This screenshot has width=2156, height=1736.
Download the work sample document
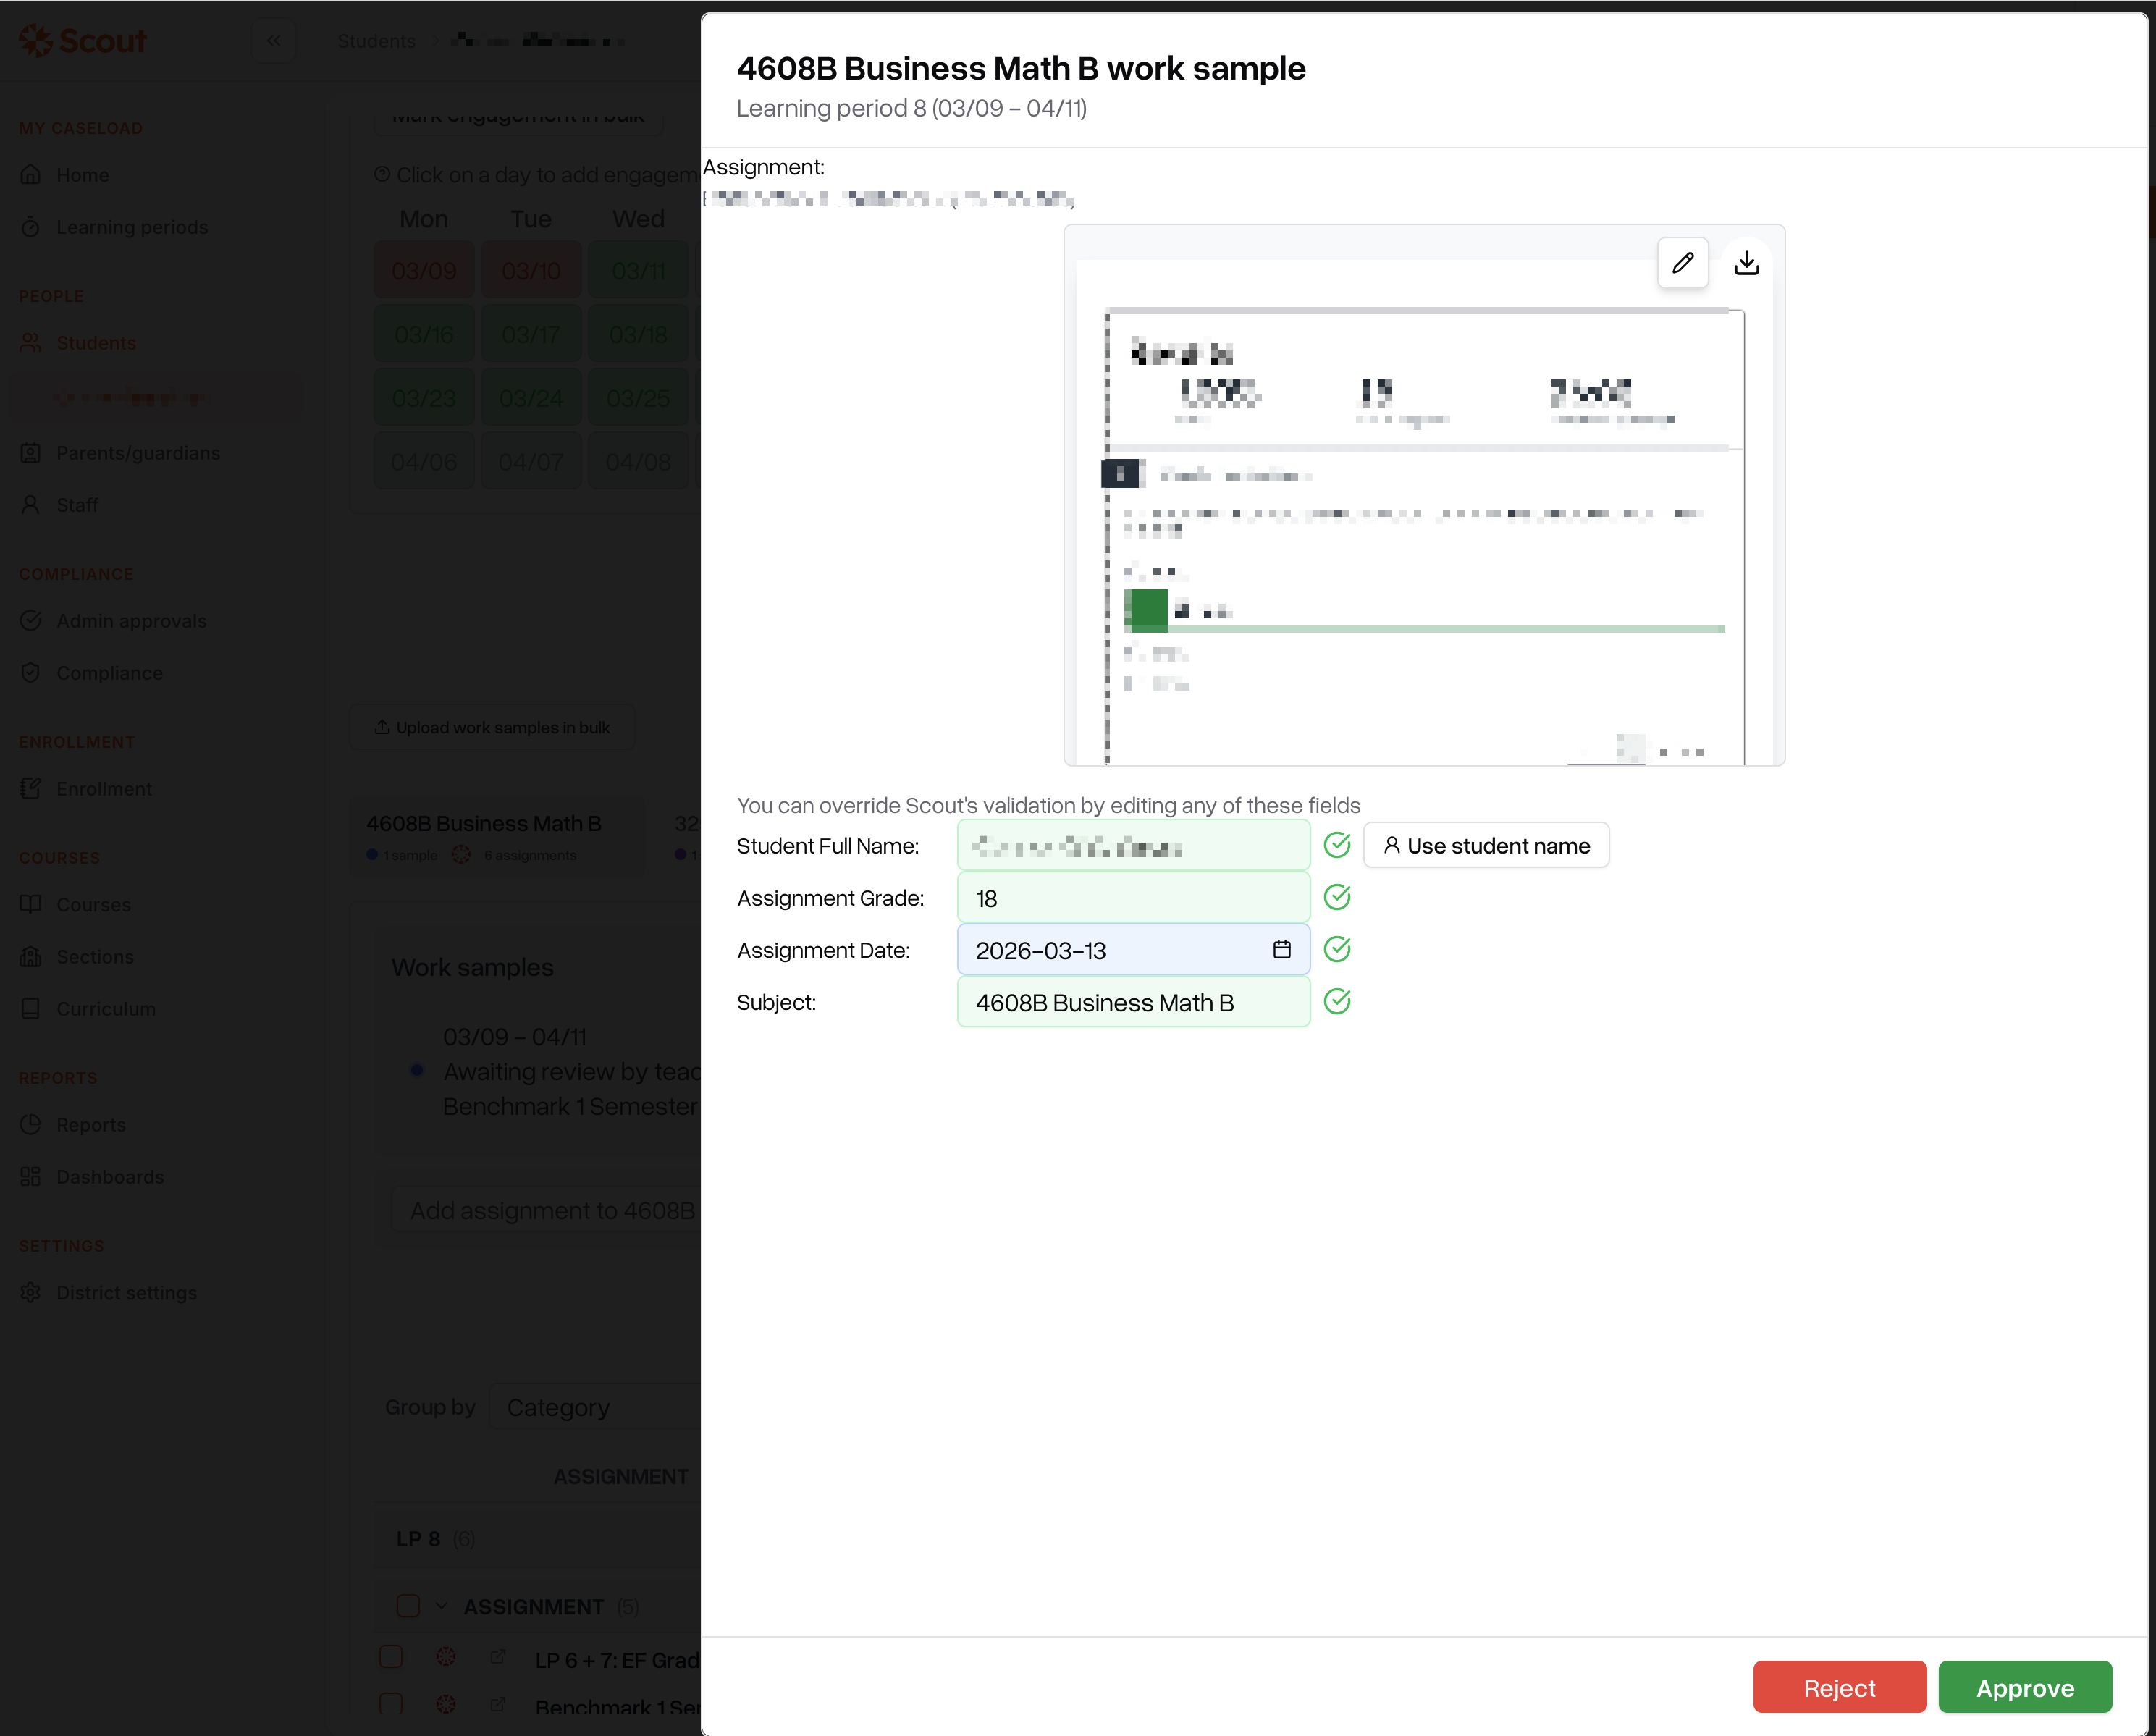point(1747,263)
